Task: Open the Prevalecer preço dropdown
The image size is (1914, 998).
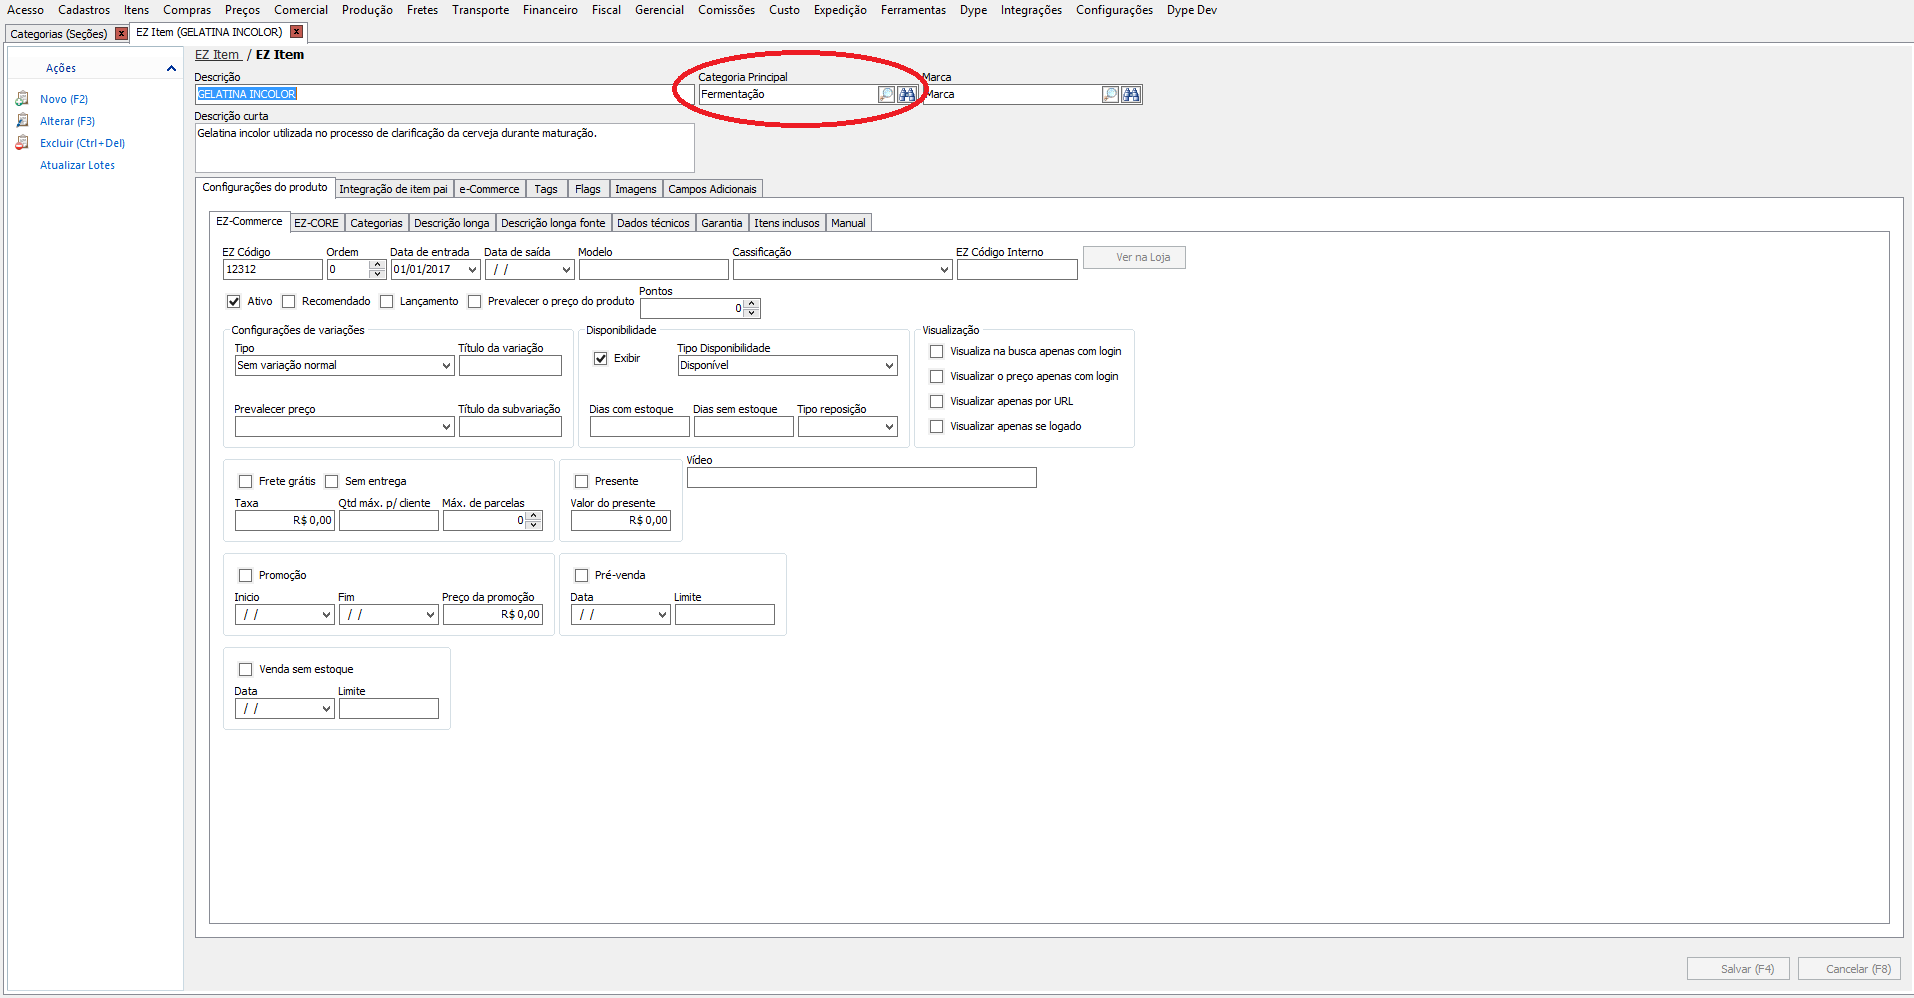Action: [446, 427]
